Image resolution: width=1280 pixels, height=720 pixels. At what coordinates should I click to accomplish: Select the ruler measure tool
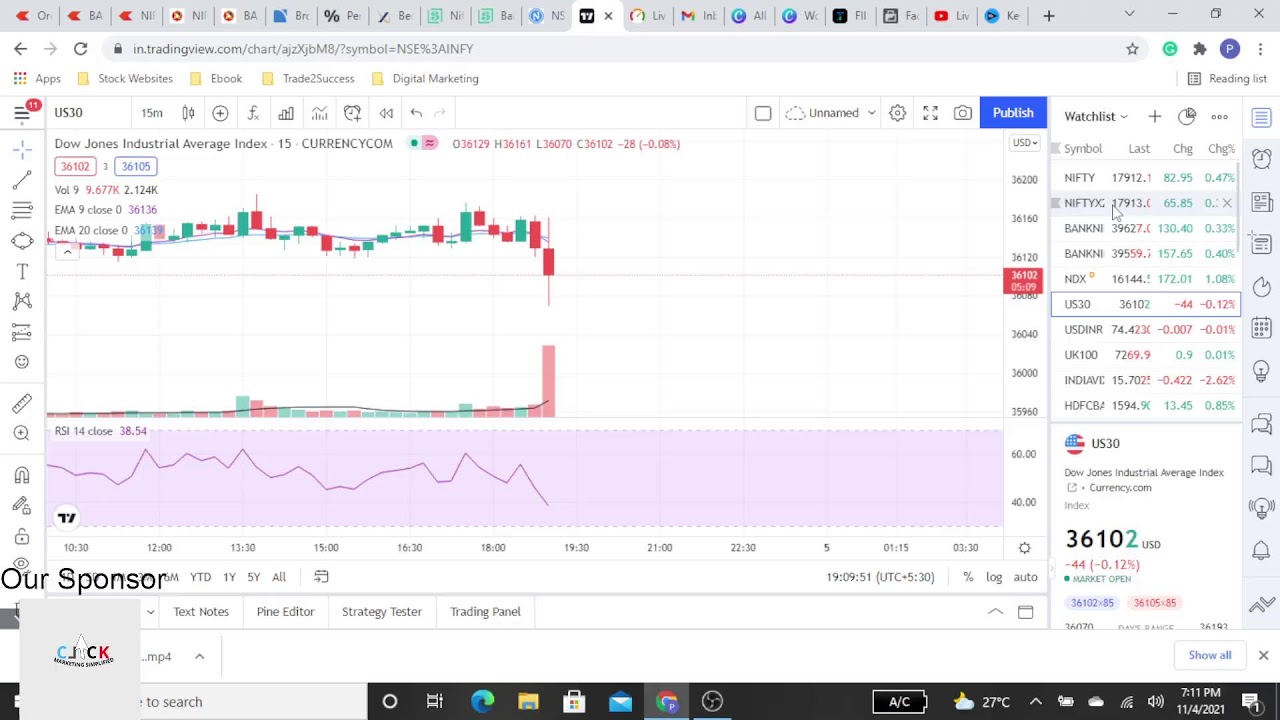[22, 403]
